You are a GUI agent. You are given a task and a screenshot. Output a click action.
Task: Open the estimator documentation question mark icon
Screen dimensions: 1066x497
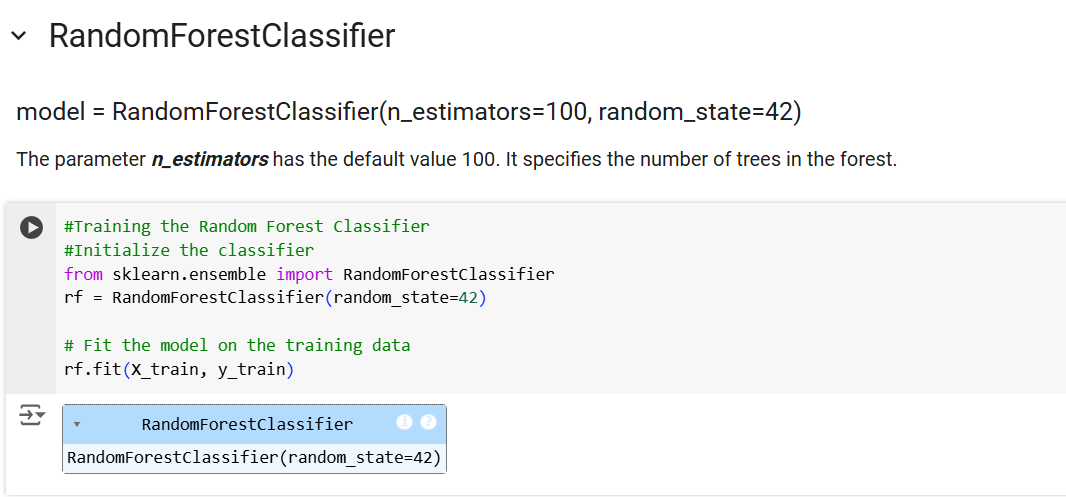[x=428, y=423]
